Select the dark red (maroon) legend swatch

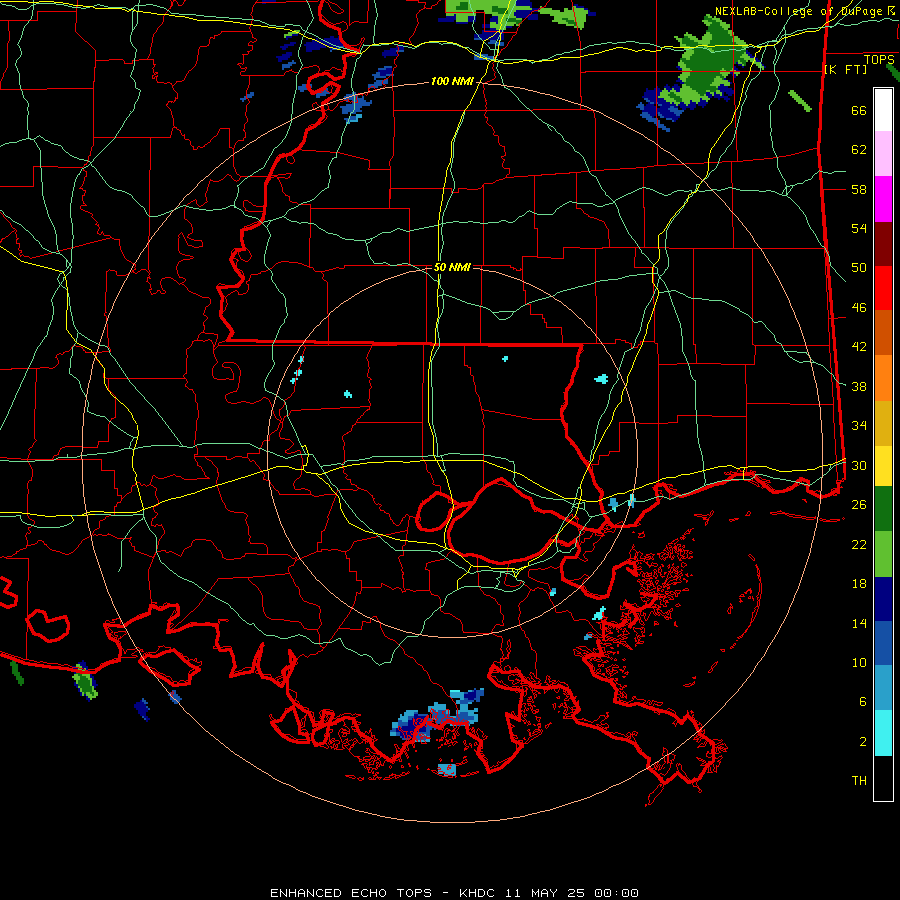click(x=883, y=244)
